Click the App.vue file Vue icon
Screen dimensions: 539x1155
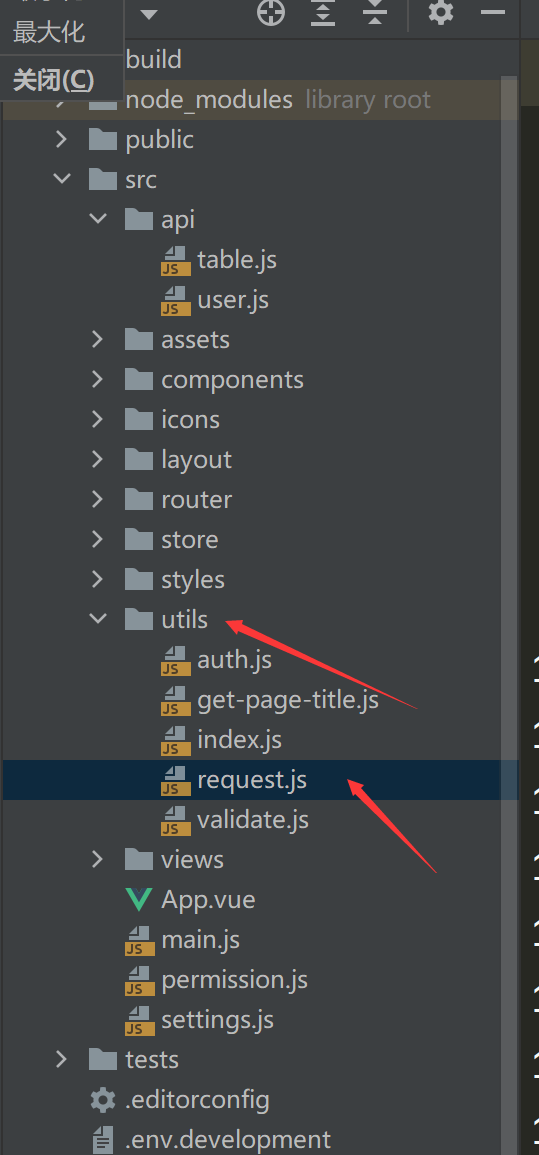pyautogui.click(x=139, y=899)
